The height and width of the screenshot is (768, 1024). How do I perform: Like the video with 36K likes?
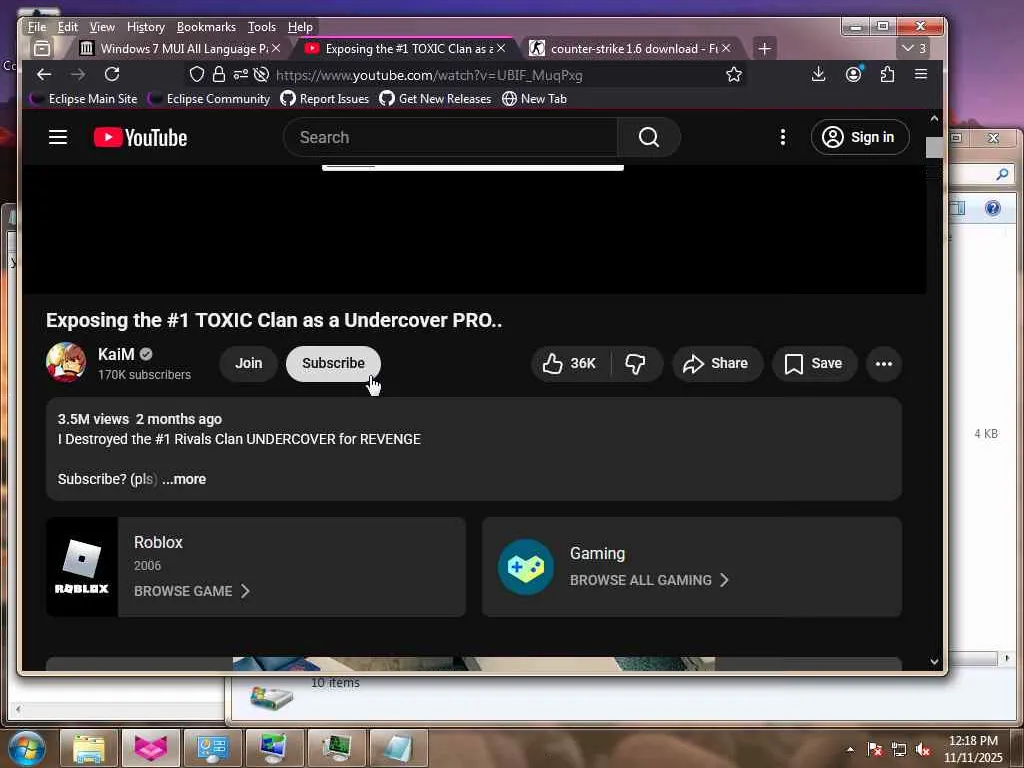pyautogui.click(x=570, y=364)
